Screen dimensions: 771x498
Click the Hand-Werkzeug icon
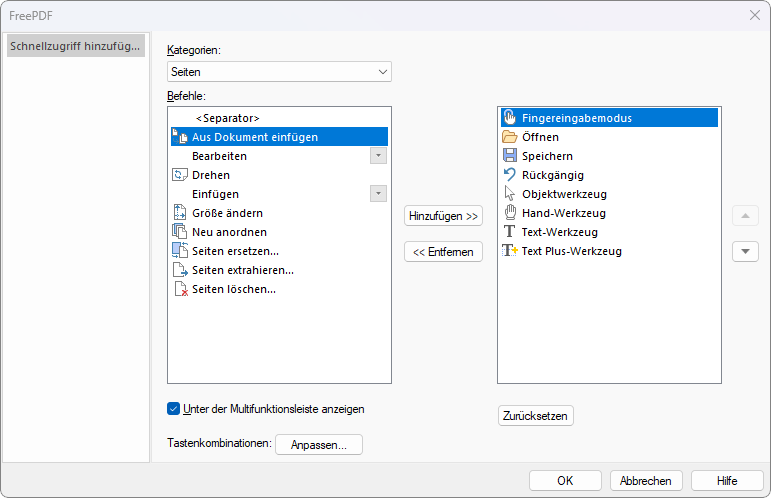click(510, 212)
